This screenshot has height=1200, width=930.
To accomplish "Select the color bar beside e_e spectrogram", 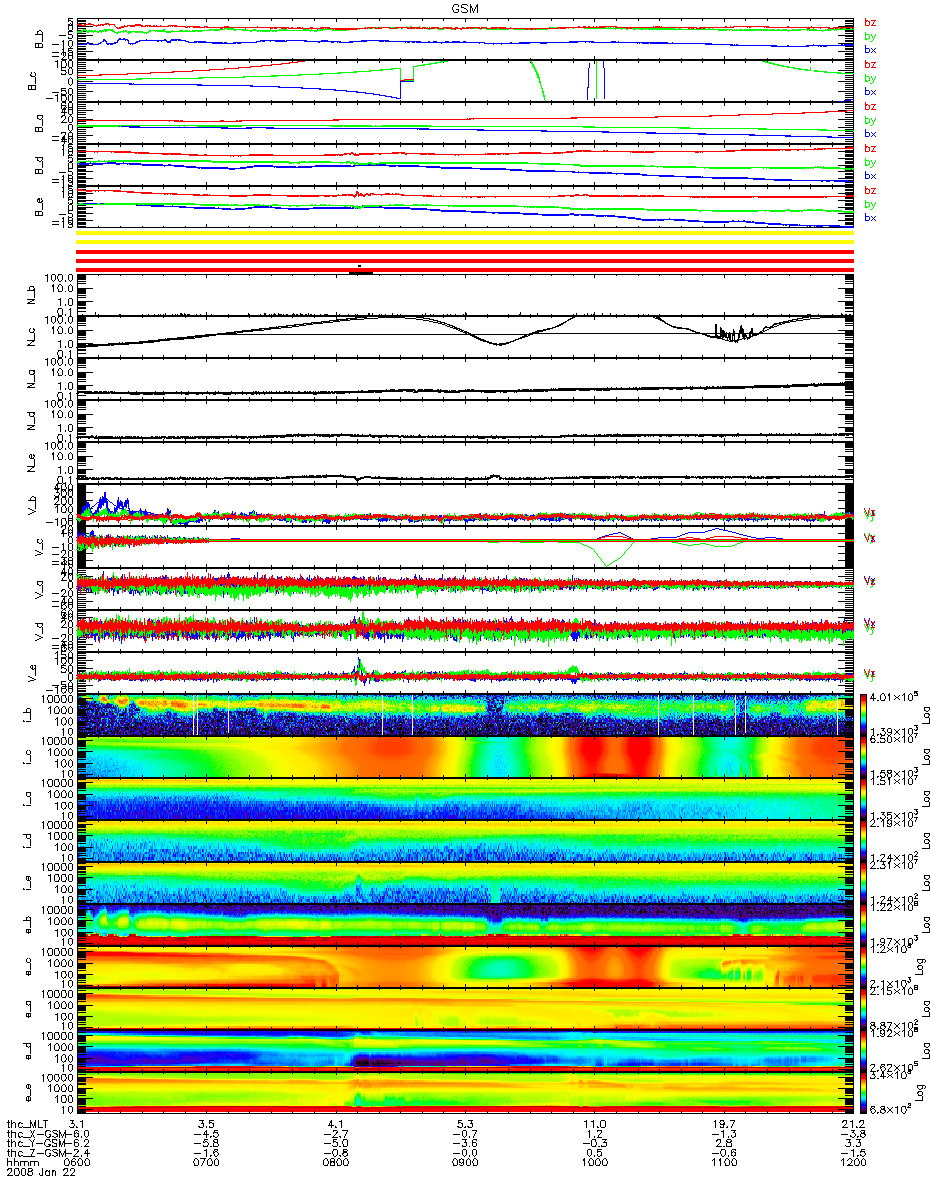I will point(865,1092).
